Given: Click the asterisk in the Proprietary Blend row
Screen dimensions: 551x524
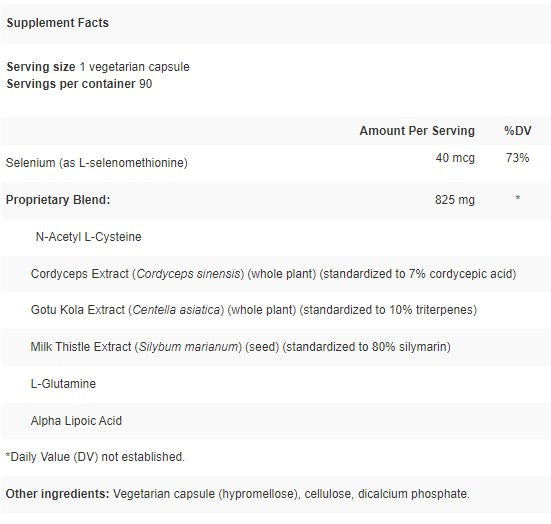Looking at the screenshot, I should point(518,198).
